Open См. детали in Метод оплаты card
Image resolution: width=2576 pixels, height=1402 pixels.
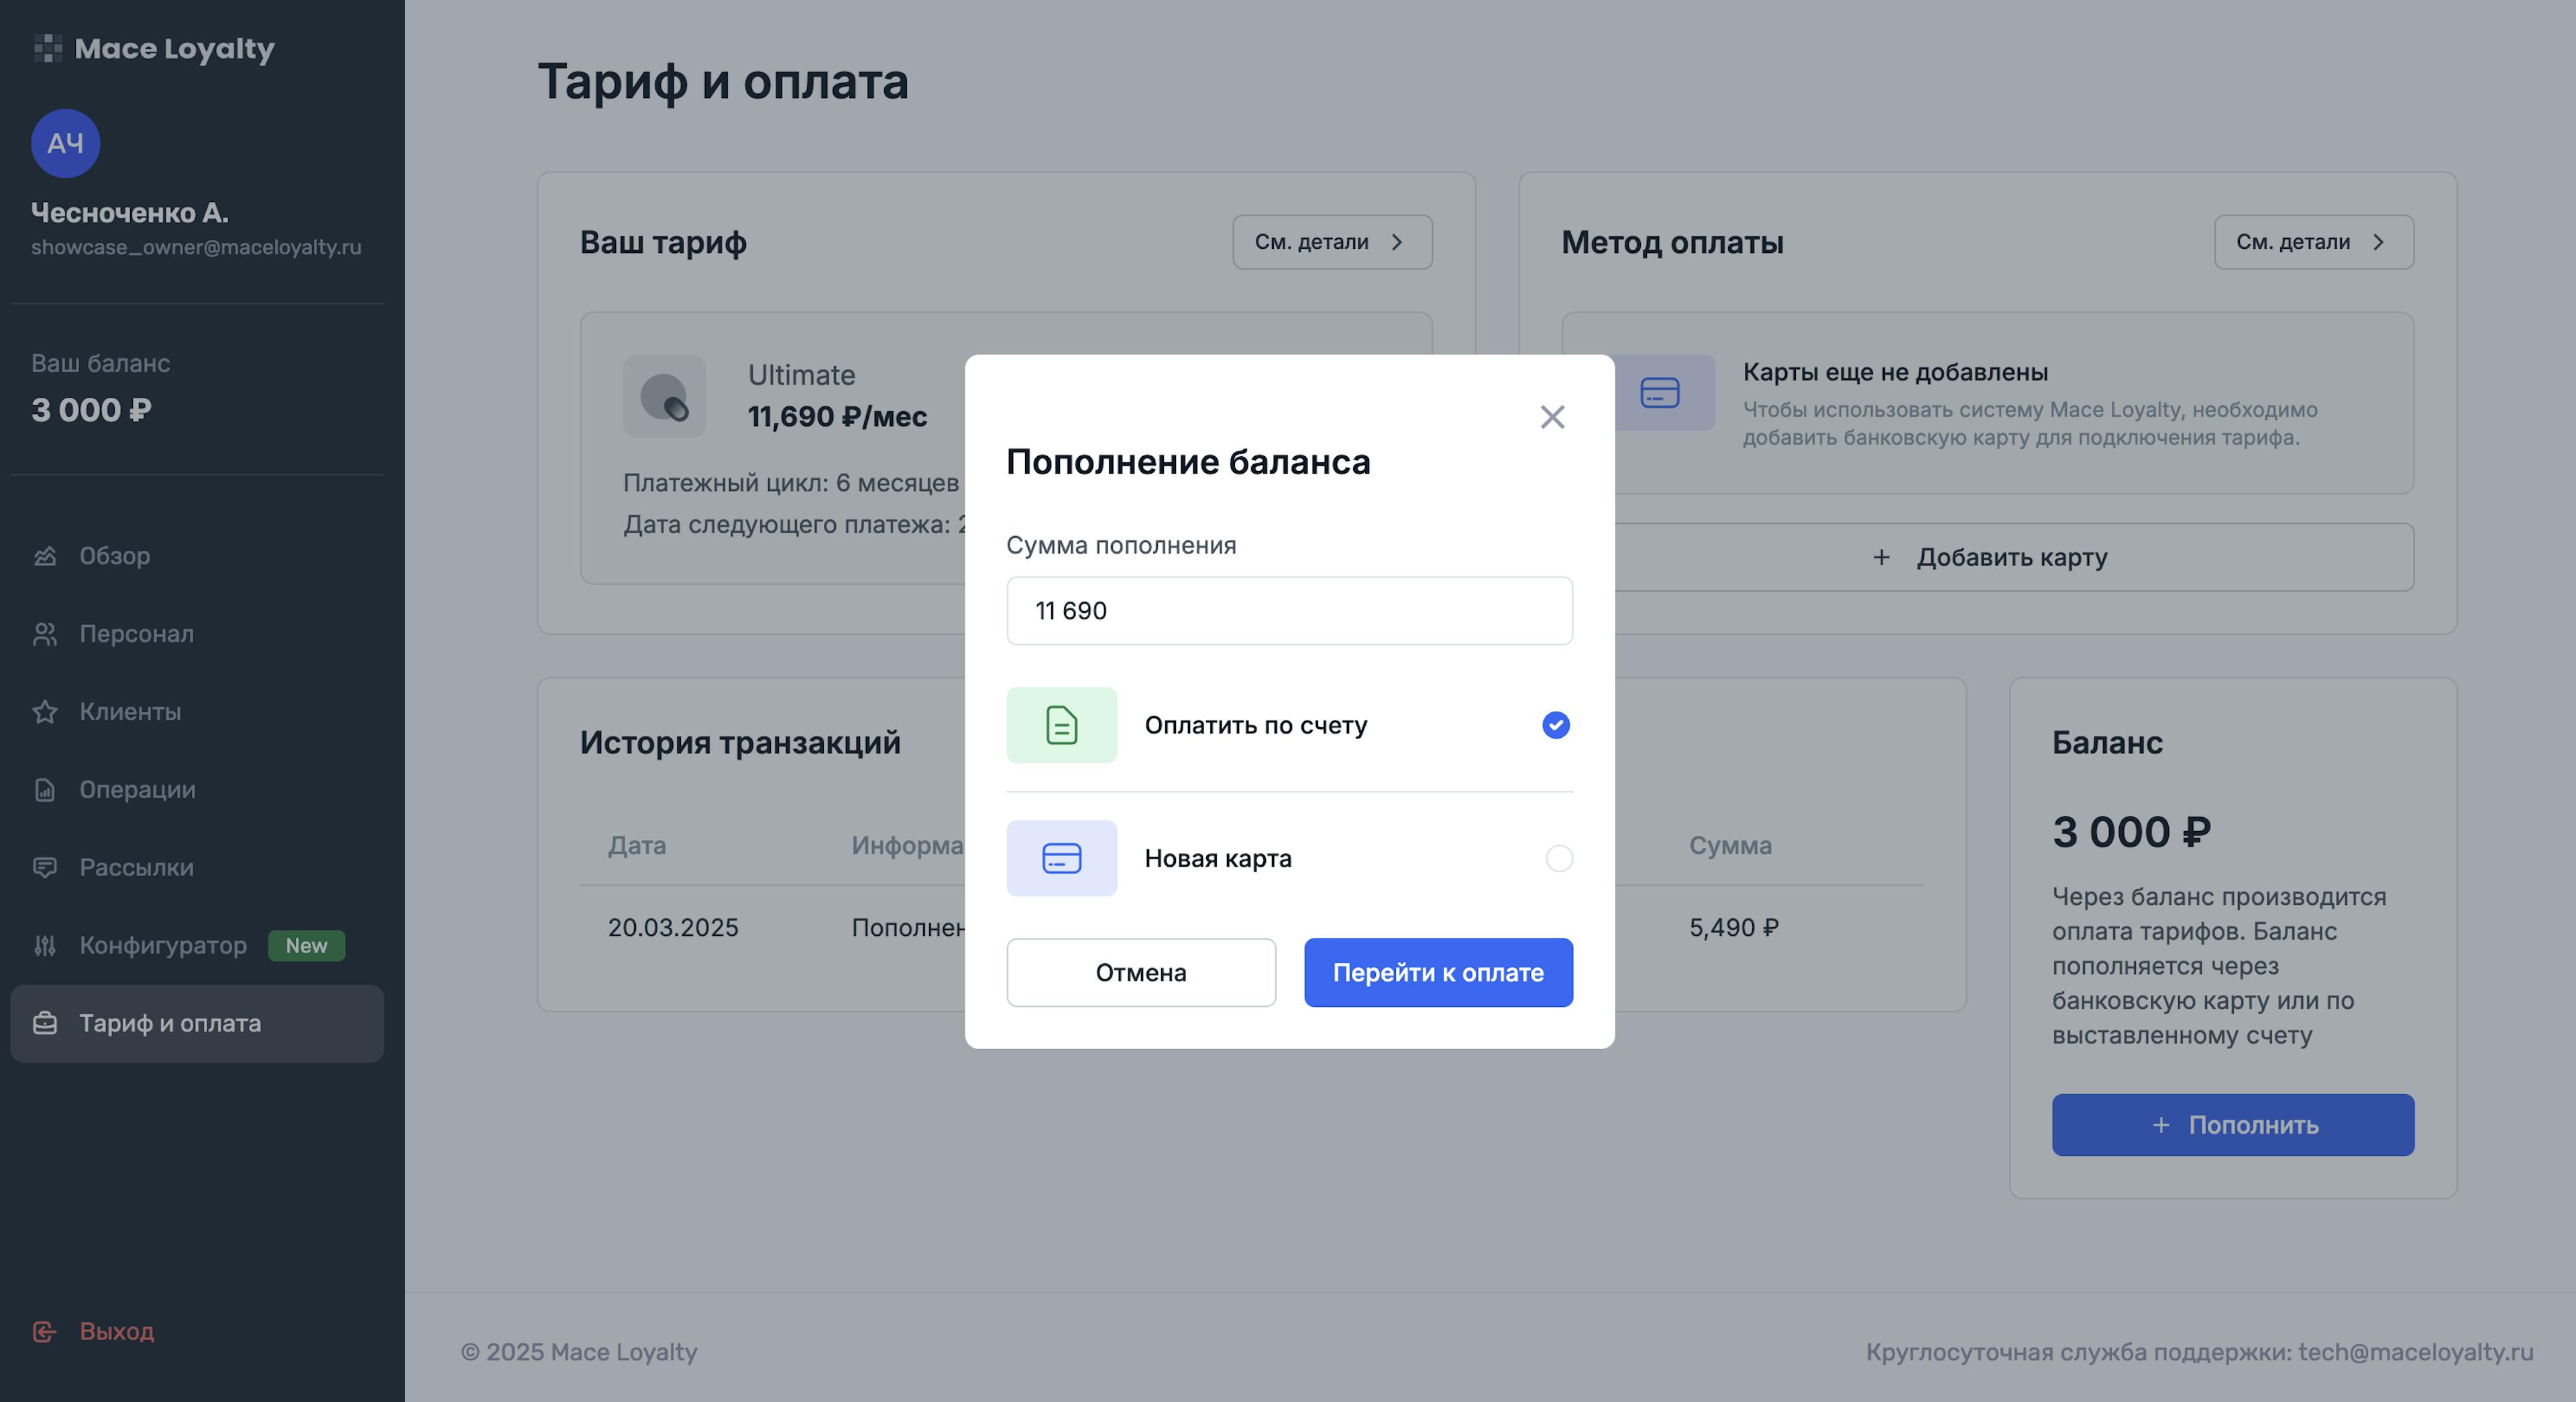pos(2314,242)
